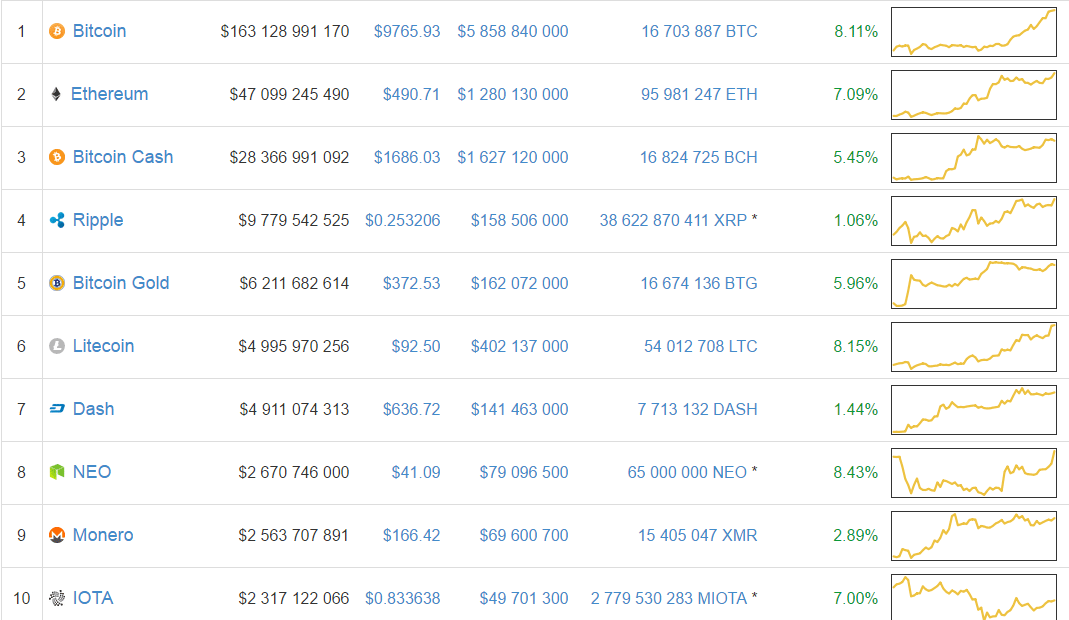Click Bitcoin Cash price $1686.03
This screenshot has width=1069, height=620.
point(407,158)
